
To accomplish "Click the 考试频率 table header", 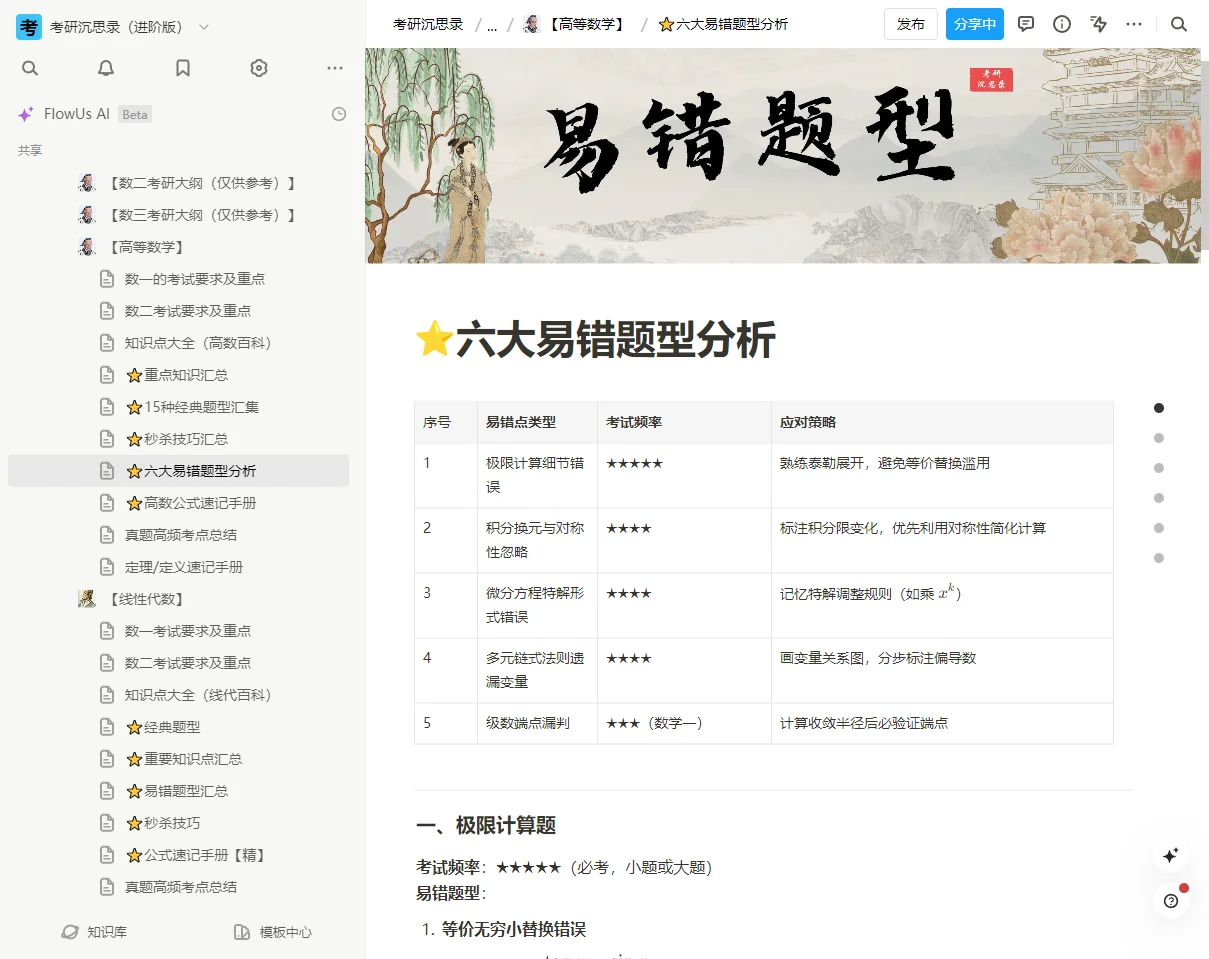I will coord(685,423).
